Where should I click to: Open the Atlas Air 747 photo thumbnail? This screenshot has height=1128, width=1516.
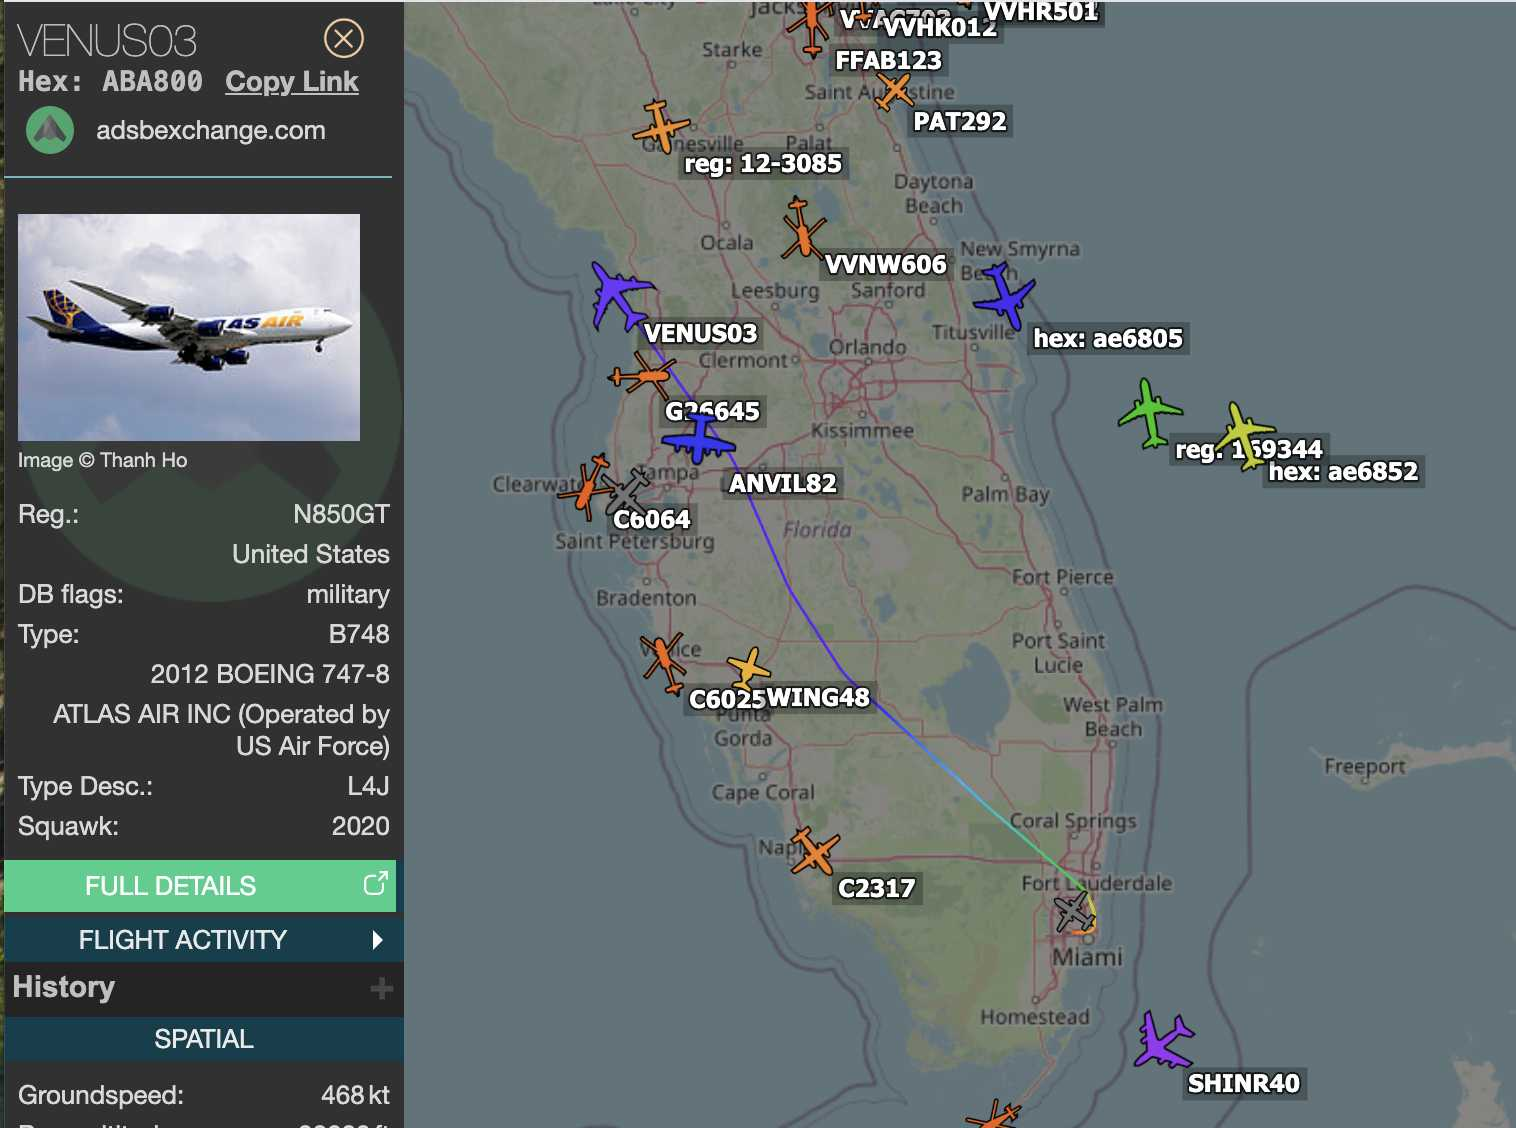189,327
